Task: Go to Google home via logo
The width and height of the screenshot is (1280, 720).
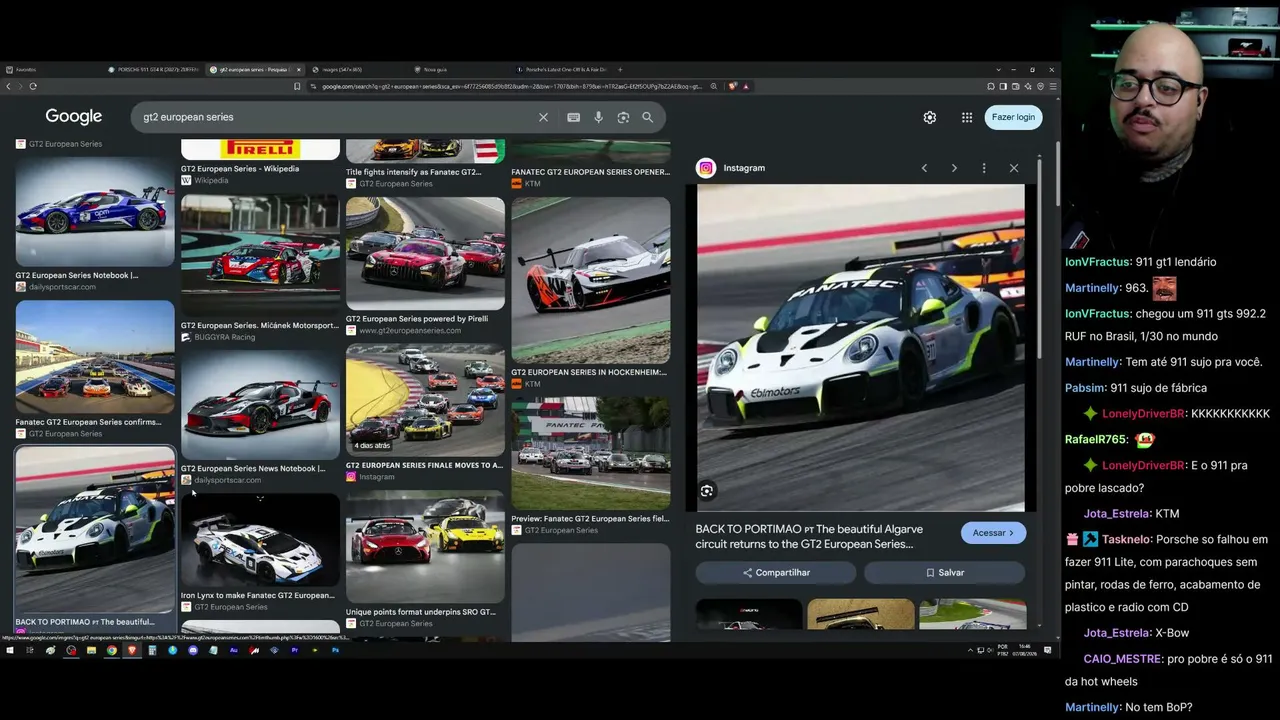Action: coord(74,117)
